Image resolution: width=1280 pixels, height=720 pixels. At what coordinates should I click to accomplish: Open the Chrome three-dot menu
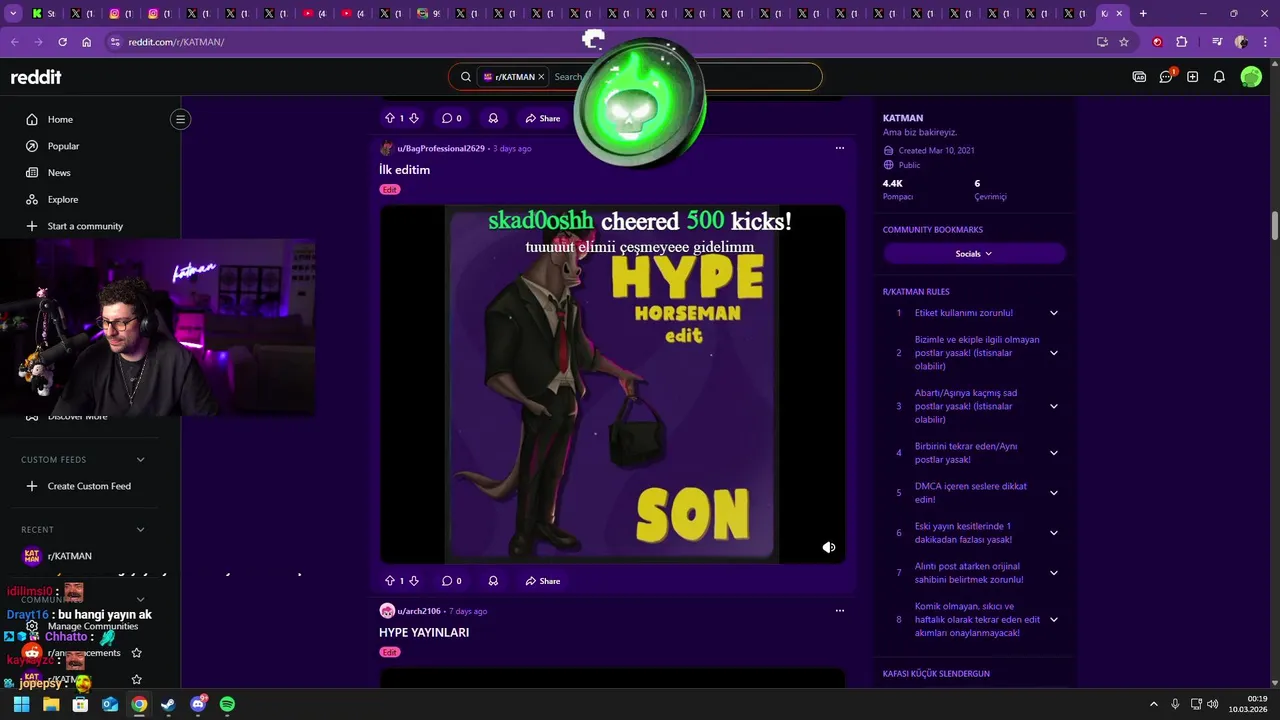(1265, 42)
